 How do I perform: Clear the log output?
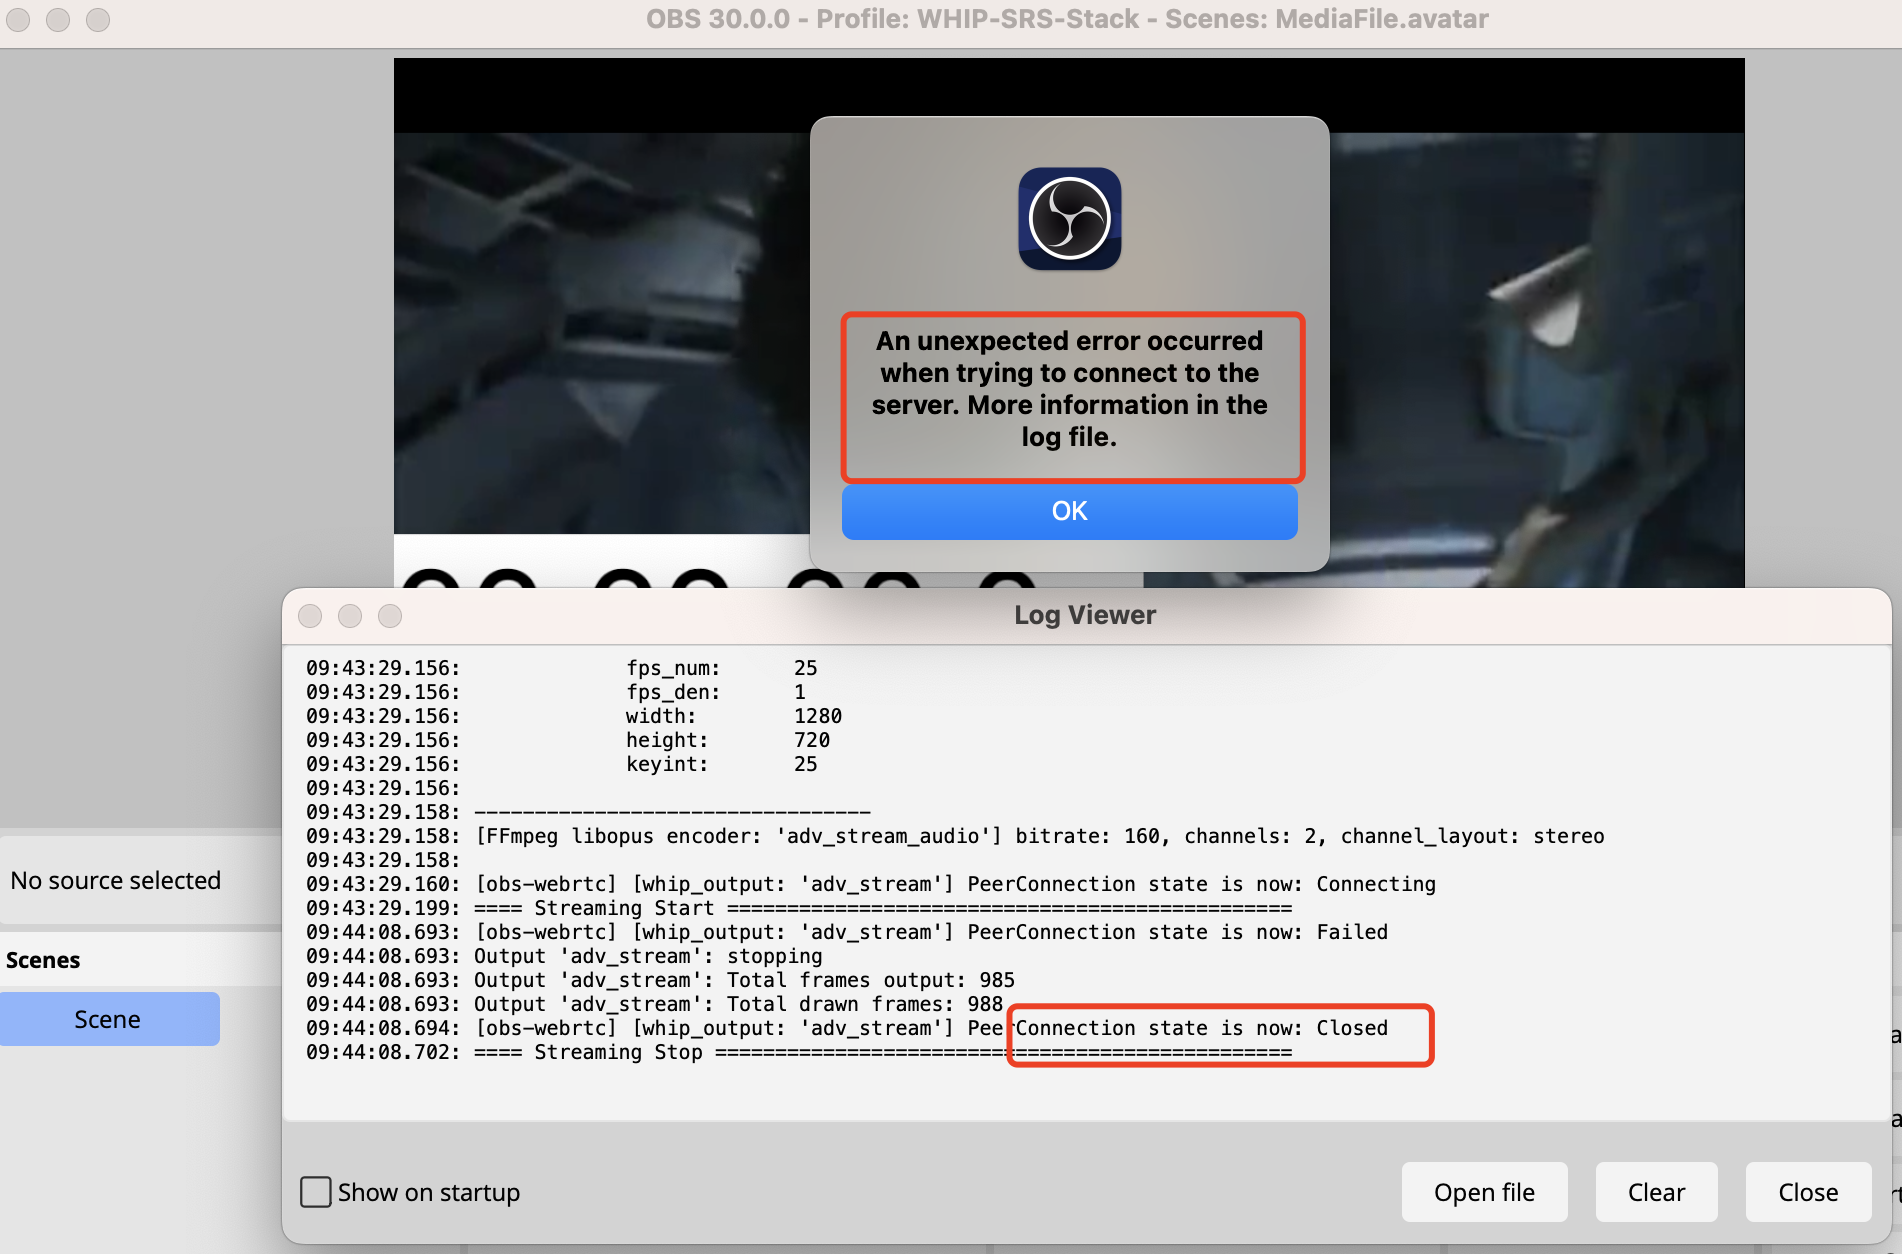point(1656,1192)
